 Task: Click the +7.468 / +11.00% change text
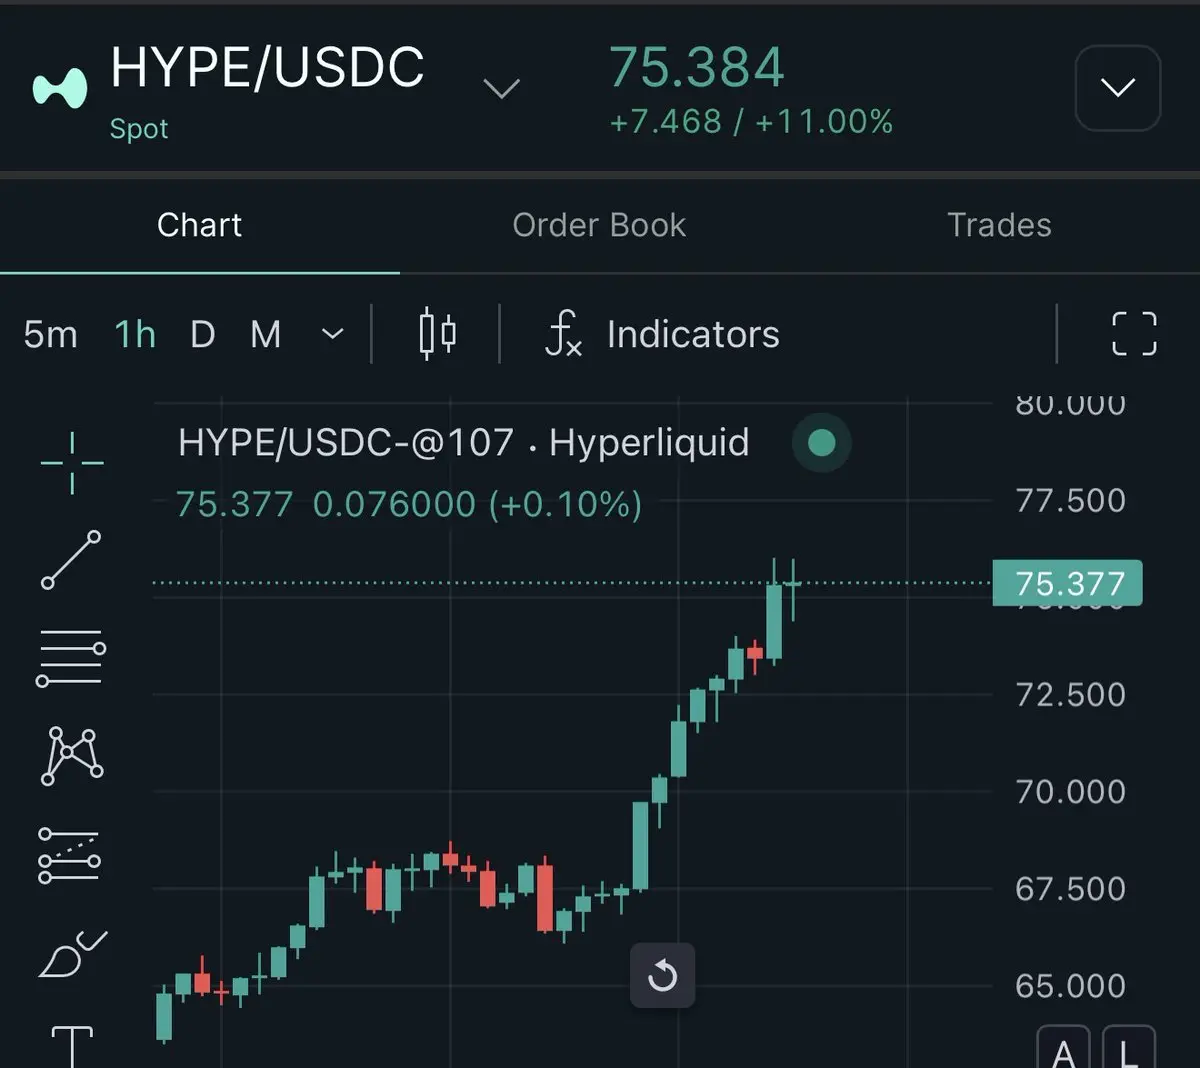pyautogui.click(x=751, y=122)
